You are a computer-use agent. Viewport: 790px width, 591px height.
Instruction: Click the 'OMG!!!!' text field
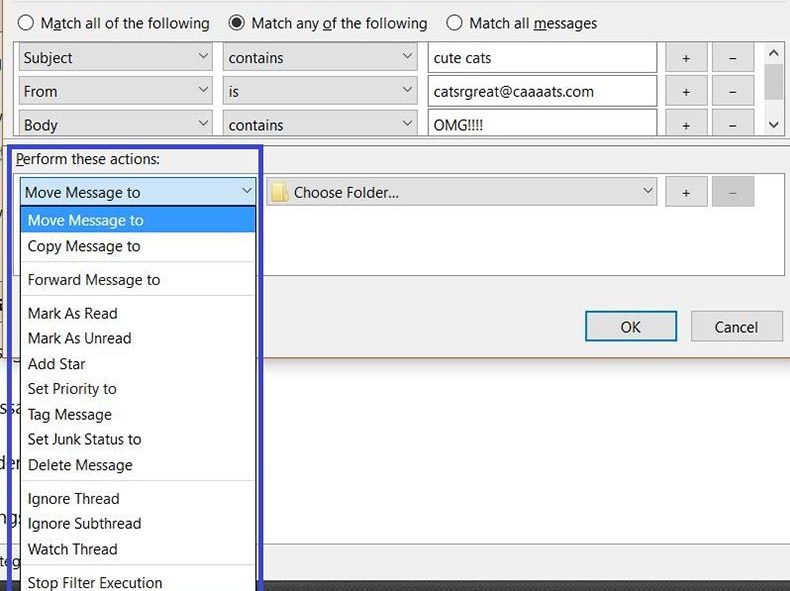click(x=543, y=123)
